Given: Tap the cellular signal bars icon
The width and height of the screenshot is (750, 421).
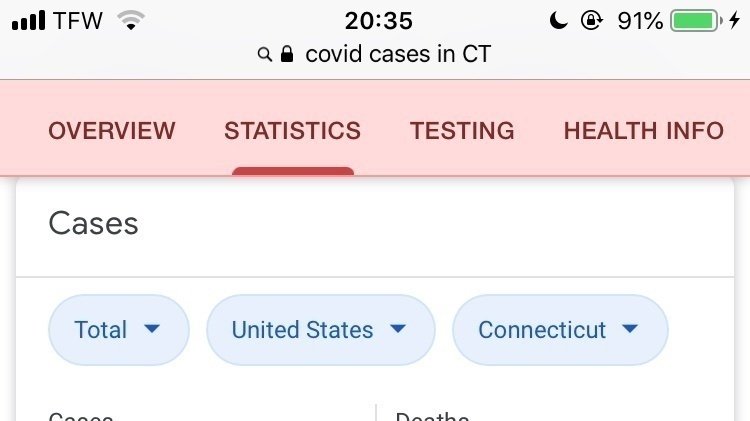Looking at the screenshot, I should point(28,21).
